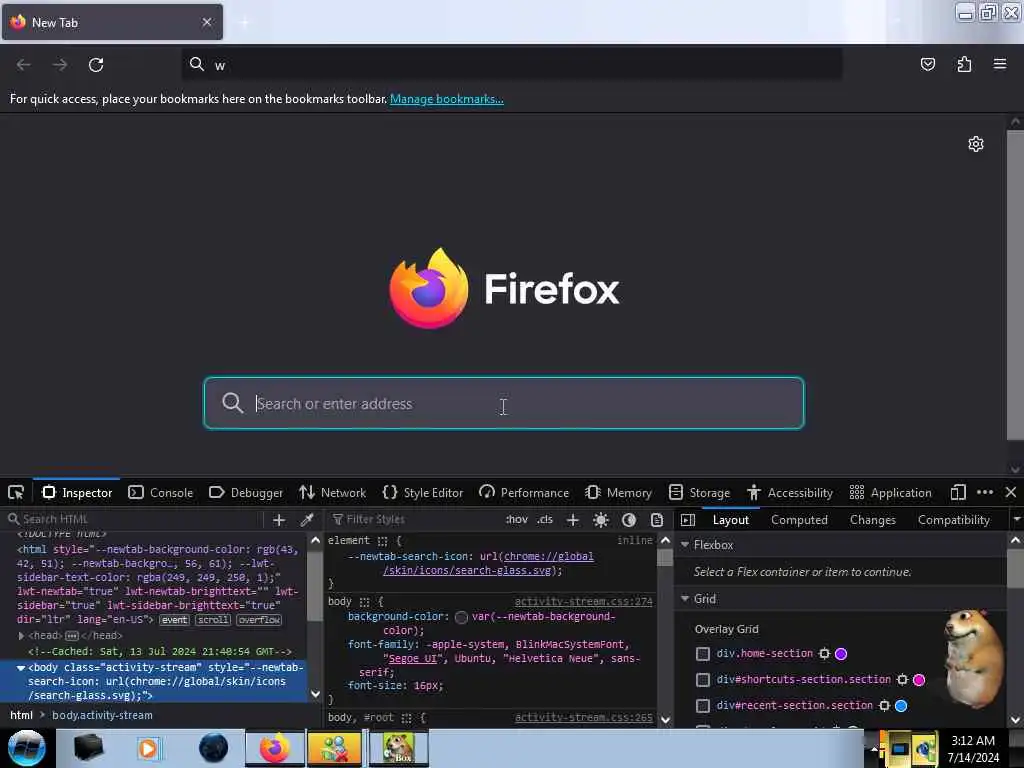
Task: Open sidebar tabs overflow dropdown
Action: tap(1016, 520)
